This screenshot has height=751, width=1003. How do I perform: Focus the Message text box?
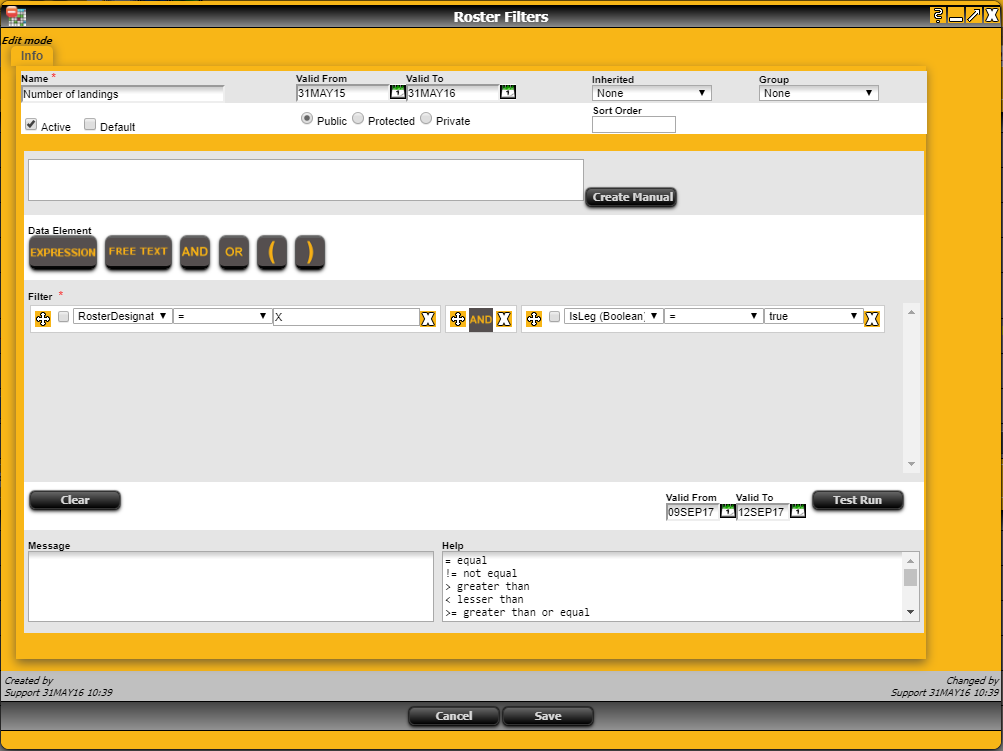[x=231, y=587]
